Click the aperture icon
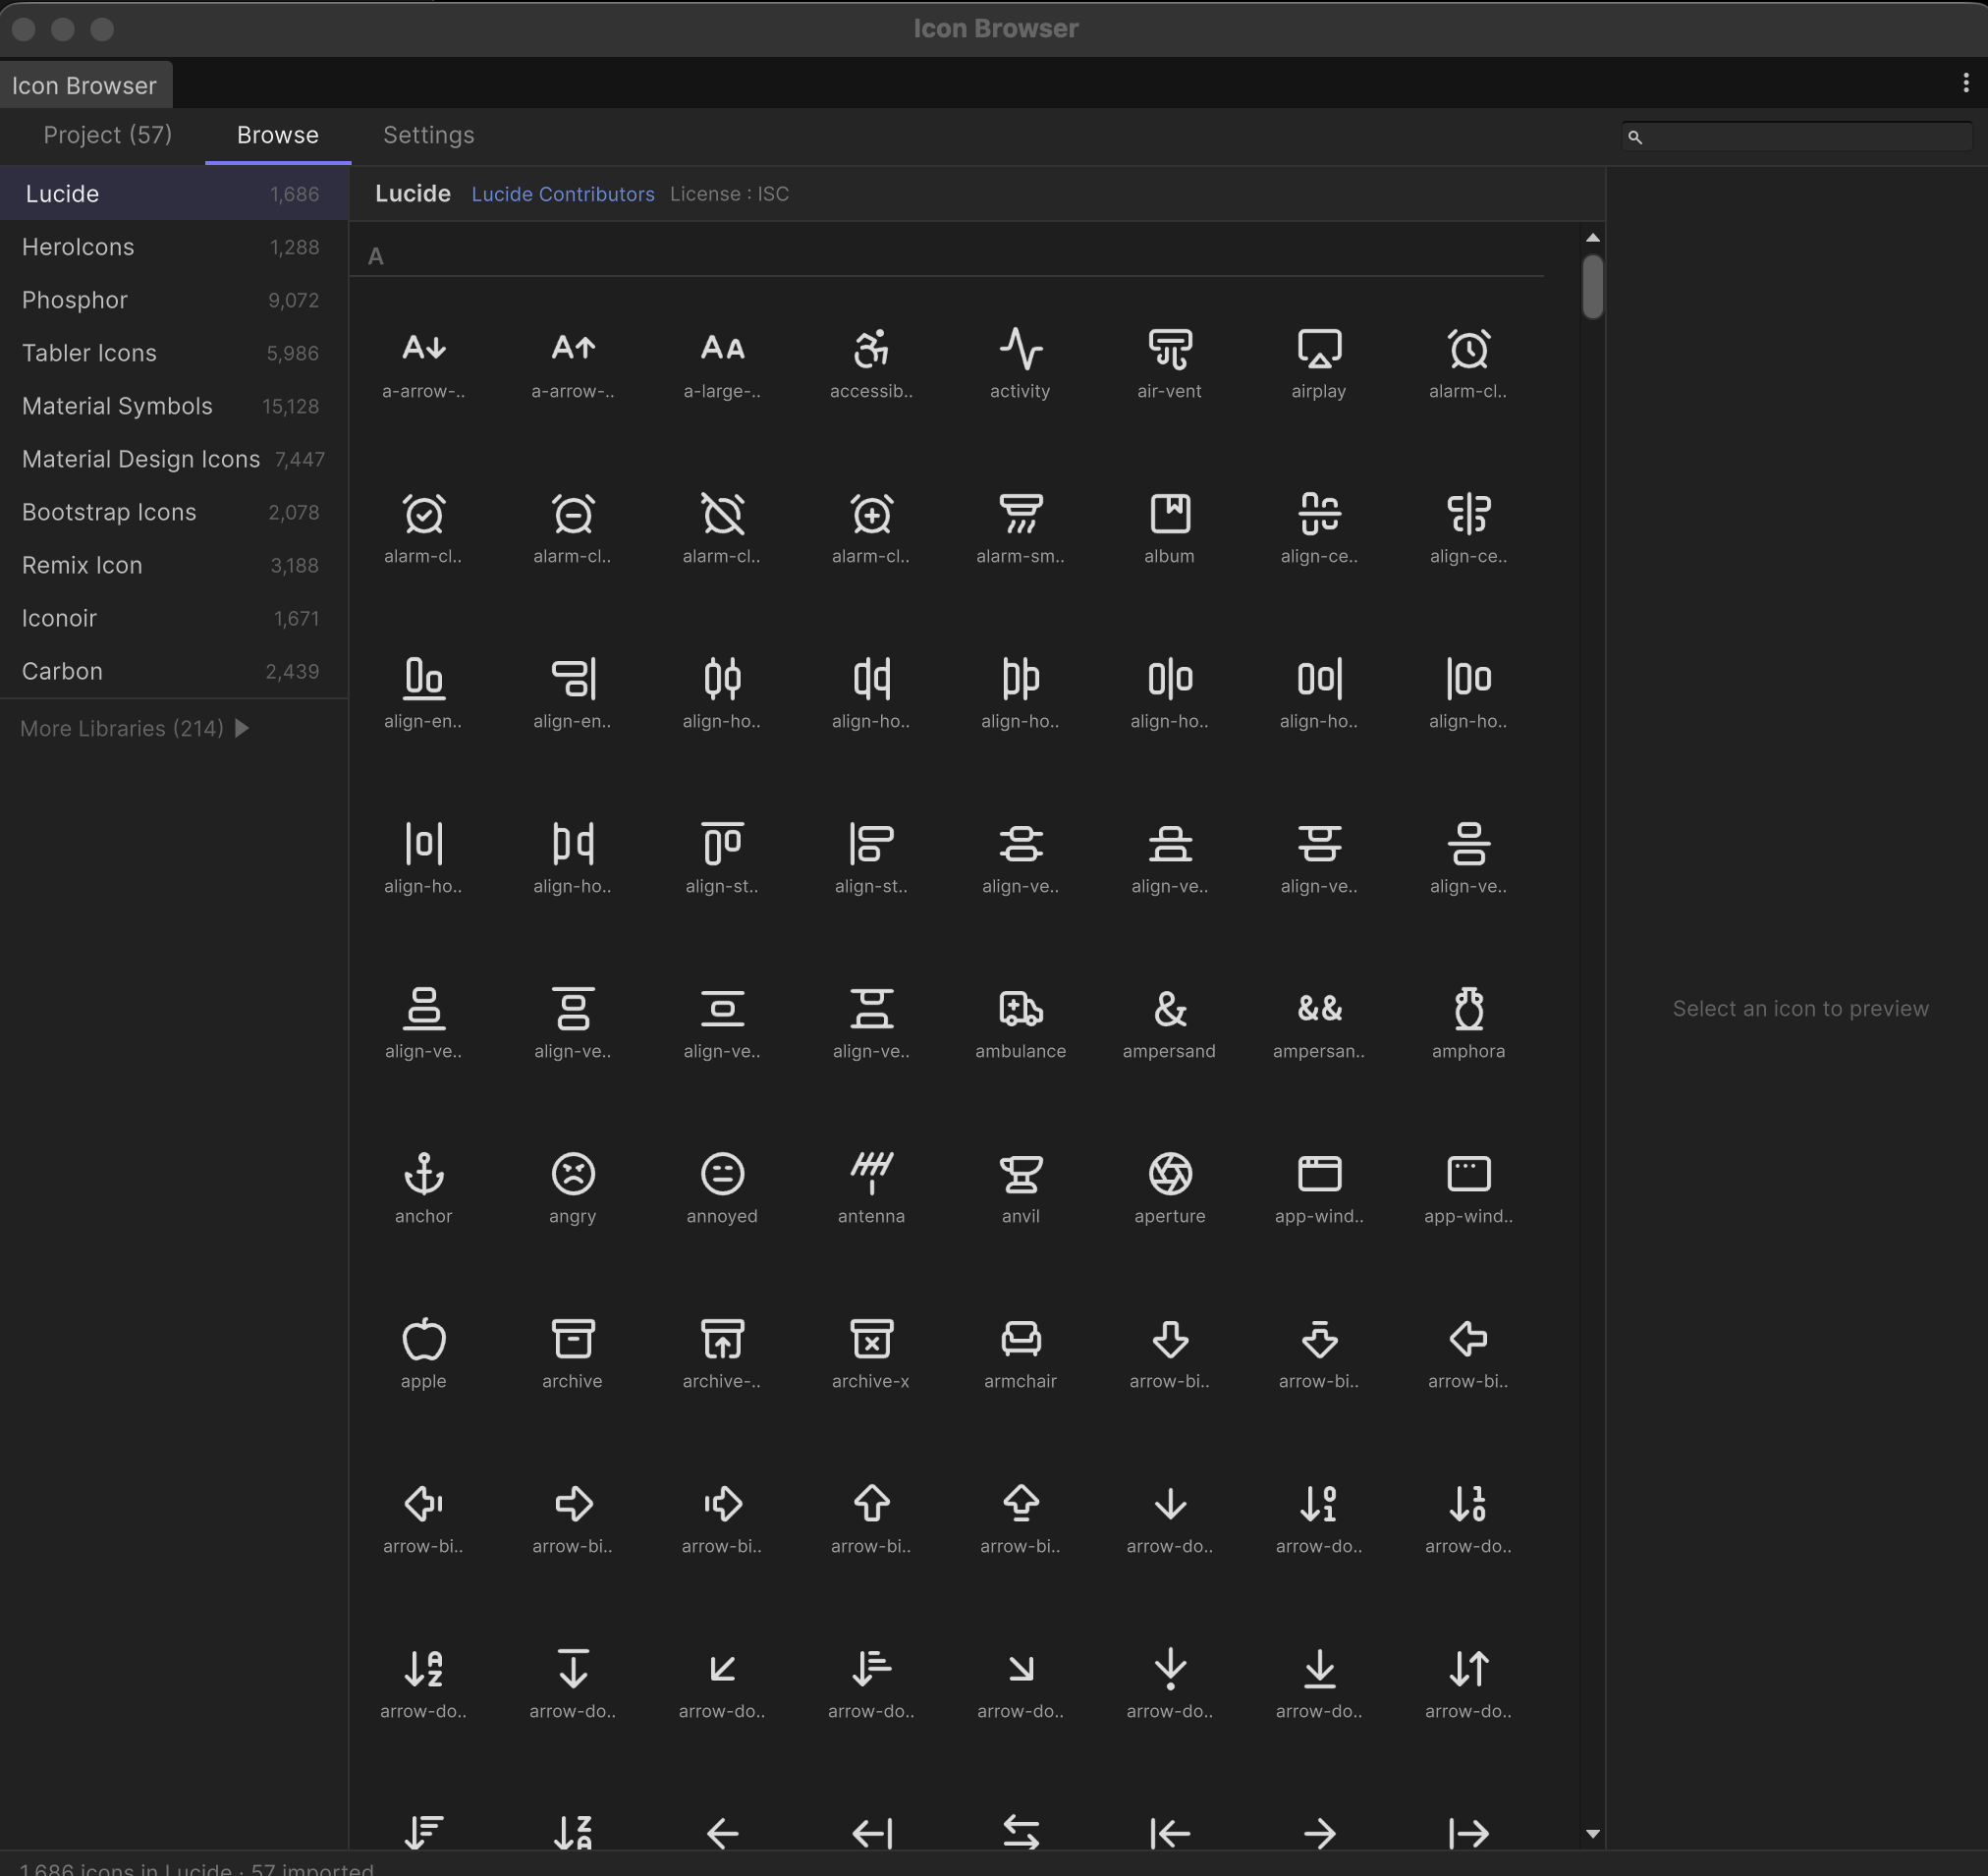The width and height of the screenshot is (1988, 1876). 1169,1174
